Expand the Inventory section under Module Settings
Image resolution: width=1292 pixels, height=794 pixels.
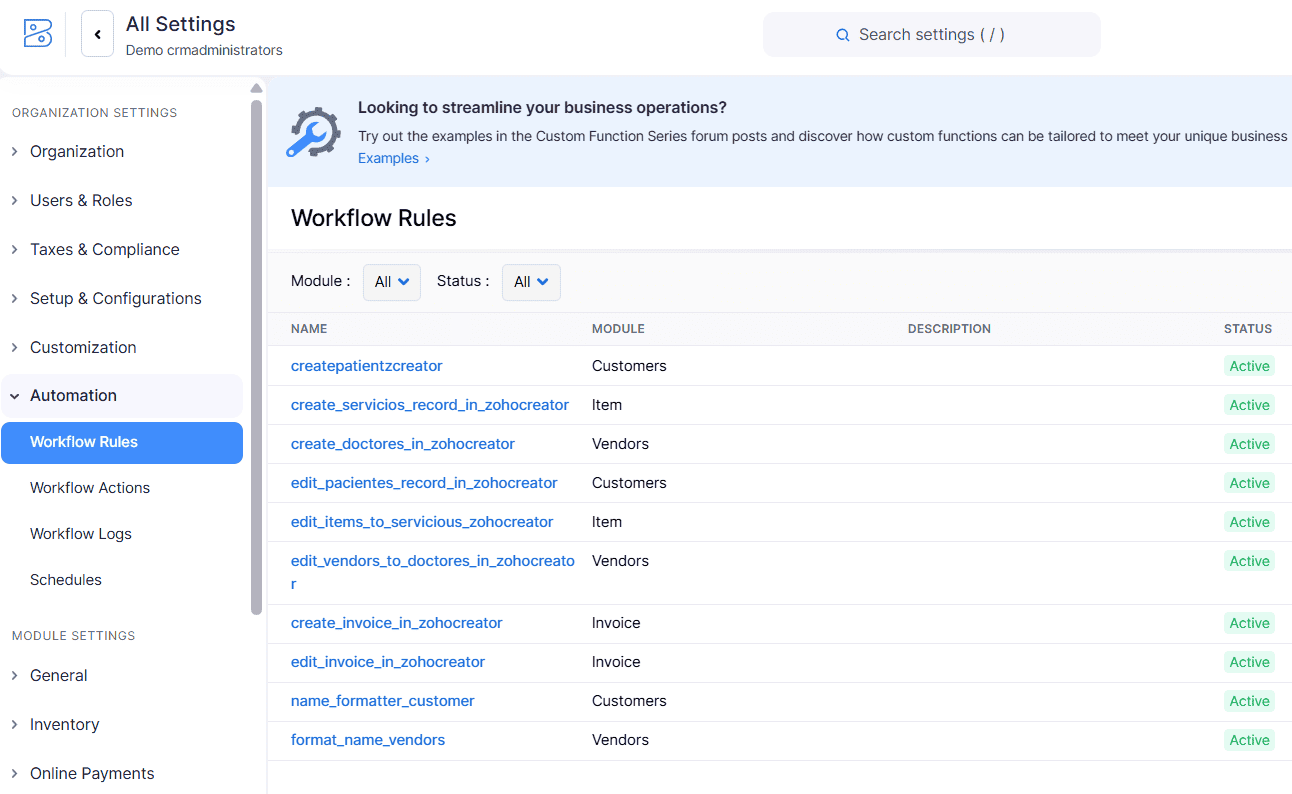[65, 724]
